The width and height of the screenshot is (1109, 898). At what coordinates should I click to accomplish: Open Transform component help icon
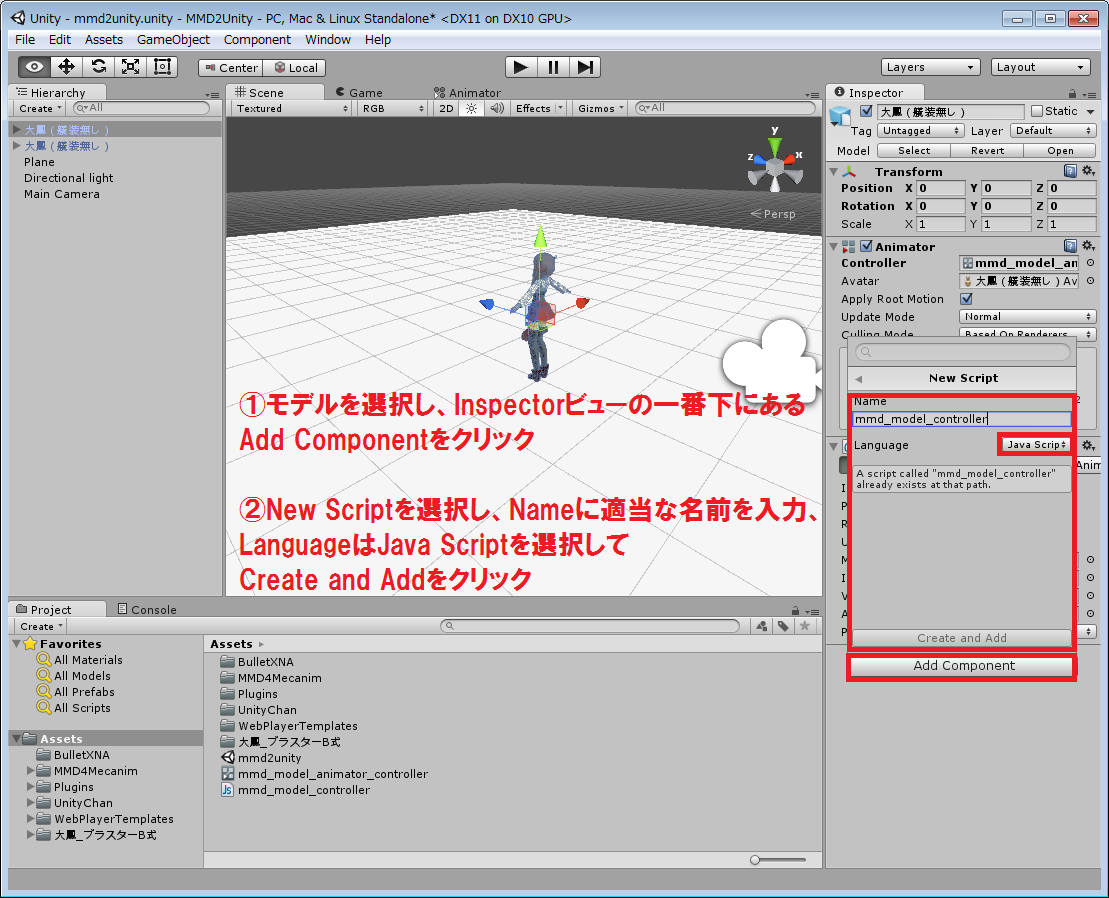(1070, 170)
